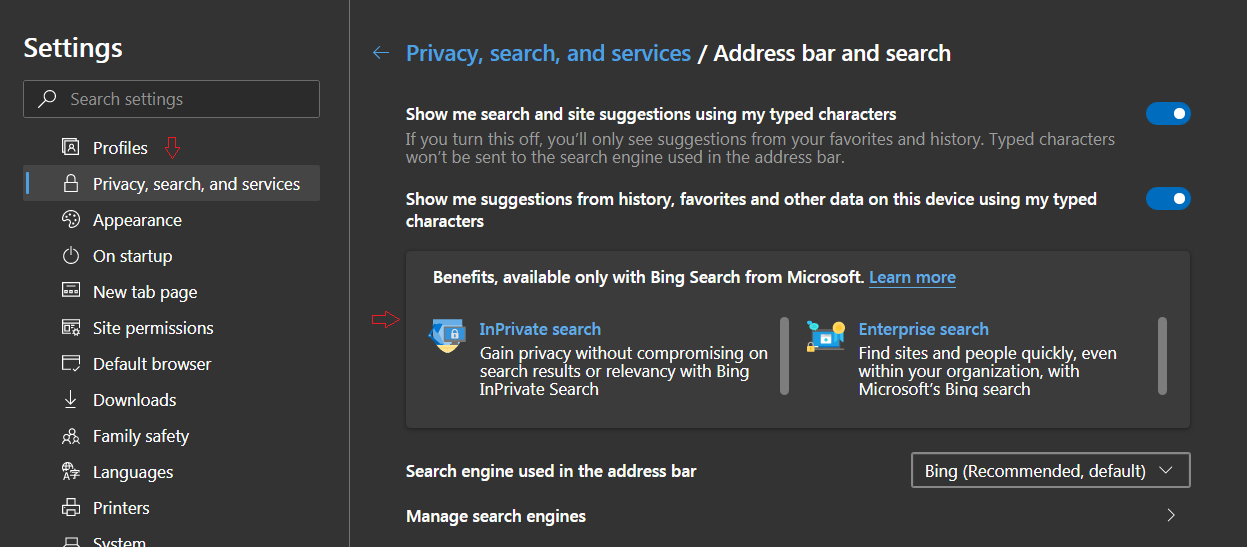This screenshot has height=547, width=1247.
Task: Click the Site permissions icon
Action: pos(70,328)
